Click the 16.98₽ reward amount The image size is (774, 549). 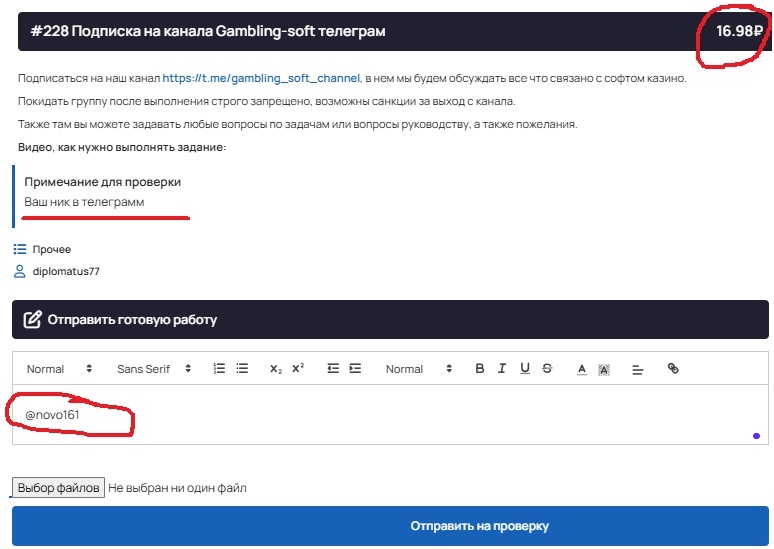(x=739, y=31)
